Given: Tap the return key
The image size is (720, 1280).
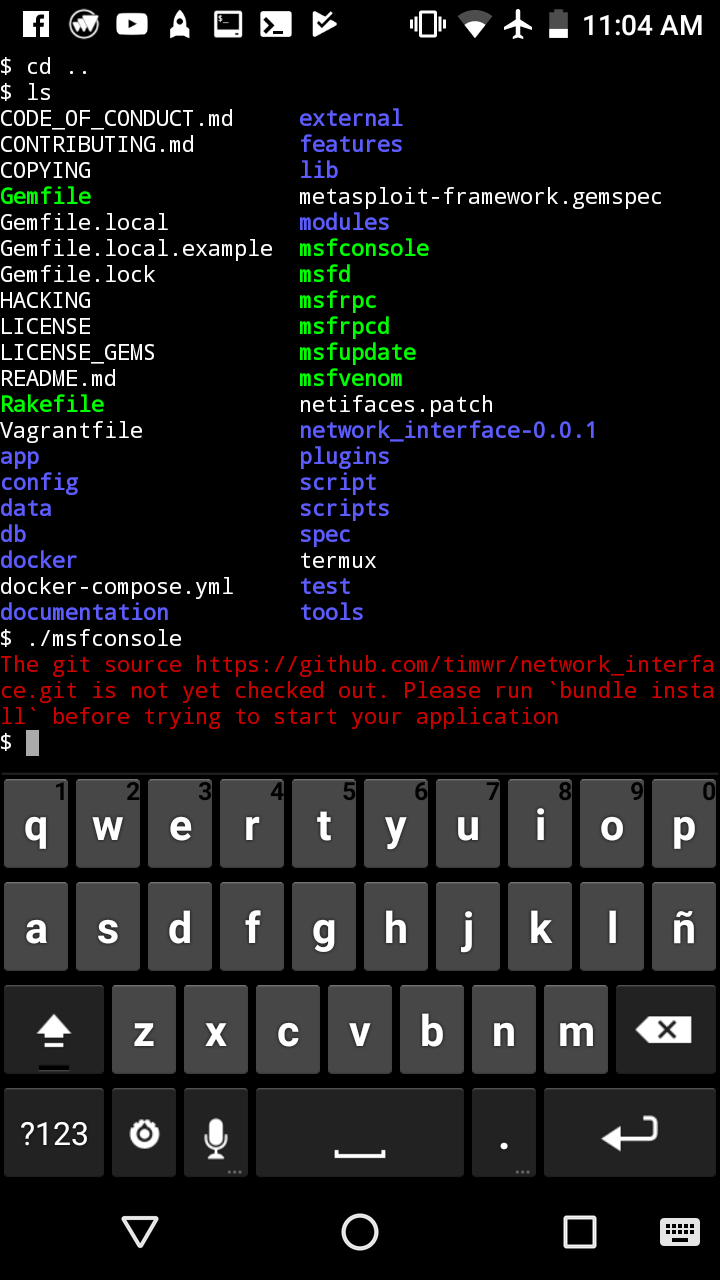Looking at the screenshot, I should [x=630, y=1134].
